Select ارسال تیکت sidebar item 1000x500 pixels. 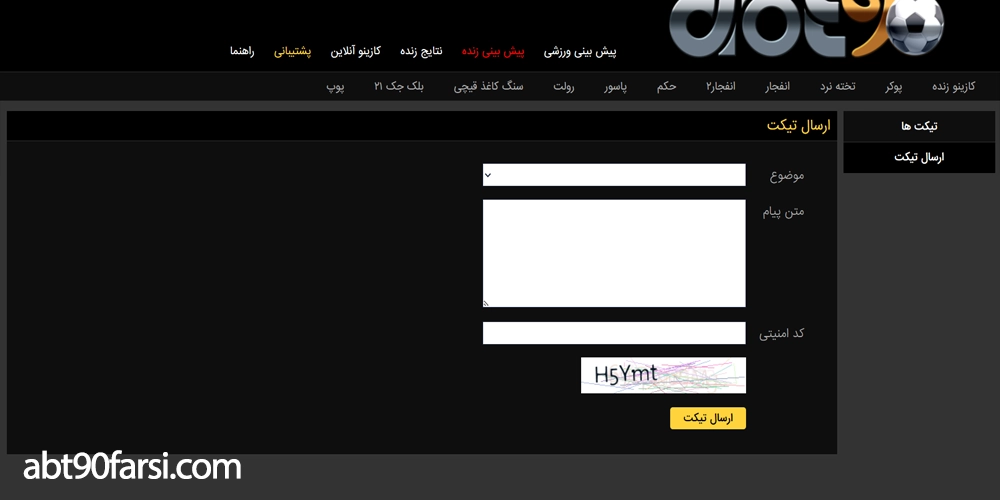pos(918,157)
